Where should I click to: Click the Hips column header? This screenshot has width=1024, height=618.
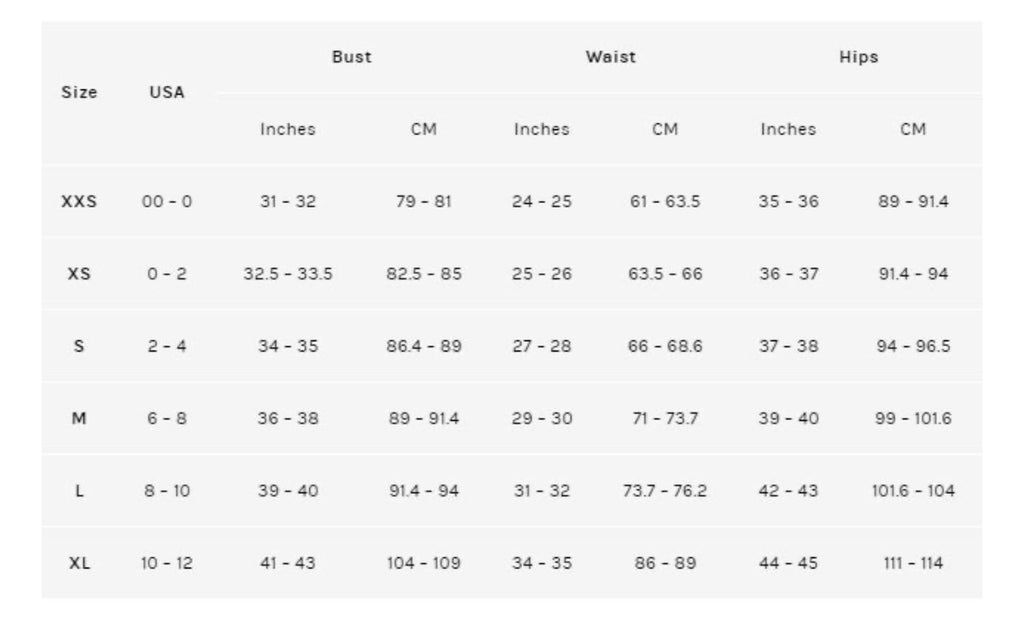(858, 57)
